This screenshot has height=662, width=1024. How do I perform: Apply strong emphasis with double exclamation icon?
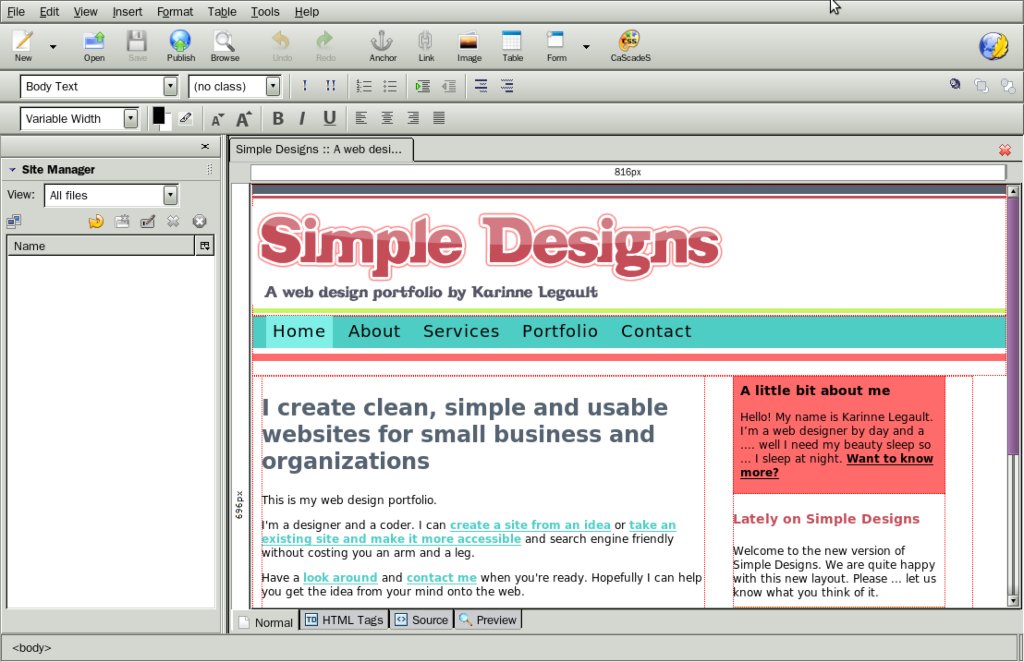(330, 86)
